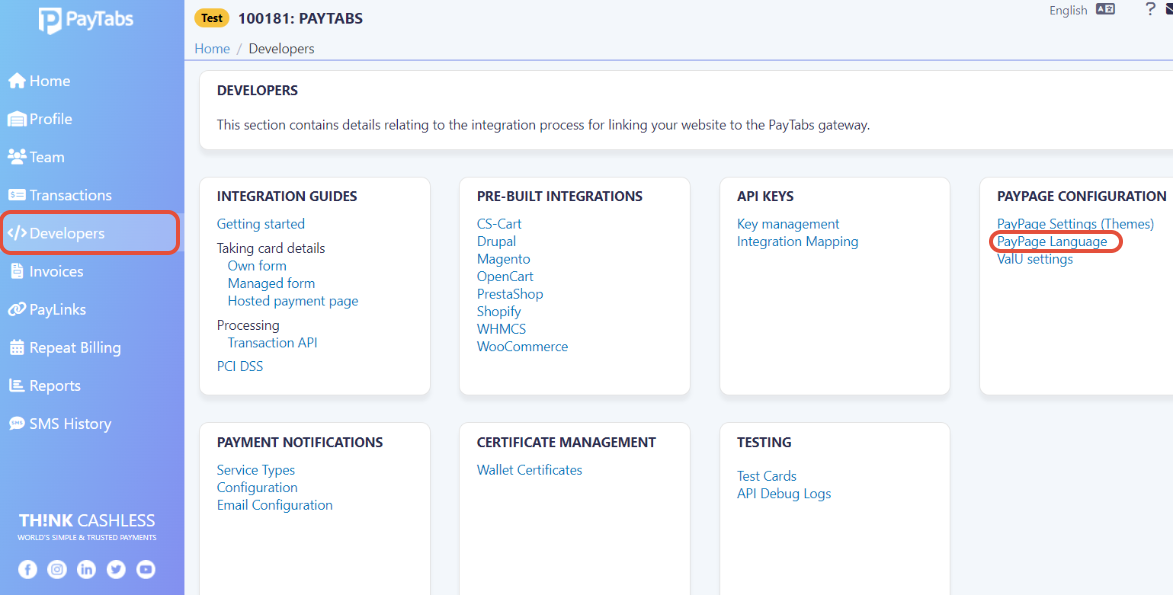Open the PayPage Language link
Viewport: 1173px width, 595px height.
coord(1052,242)
